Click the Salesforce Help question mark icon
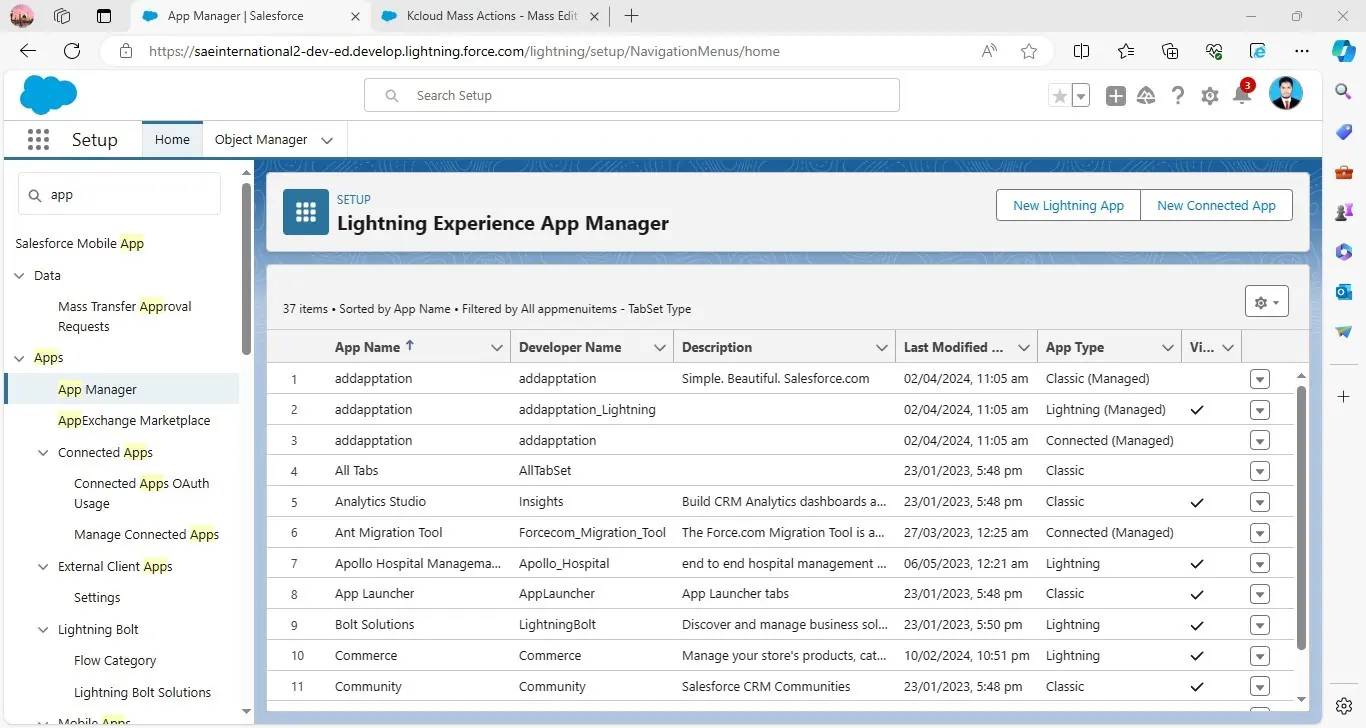 [x=1178, y=96]
